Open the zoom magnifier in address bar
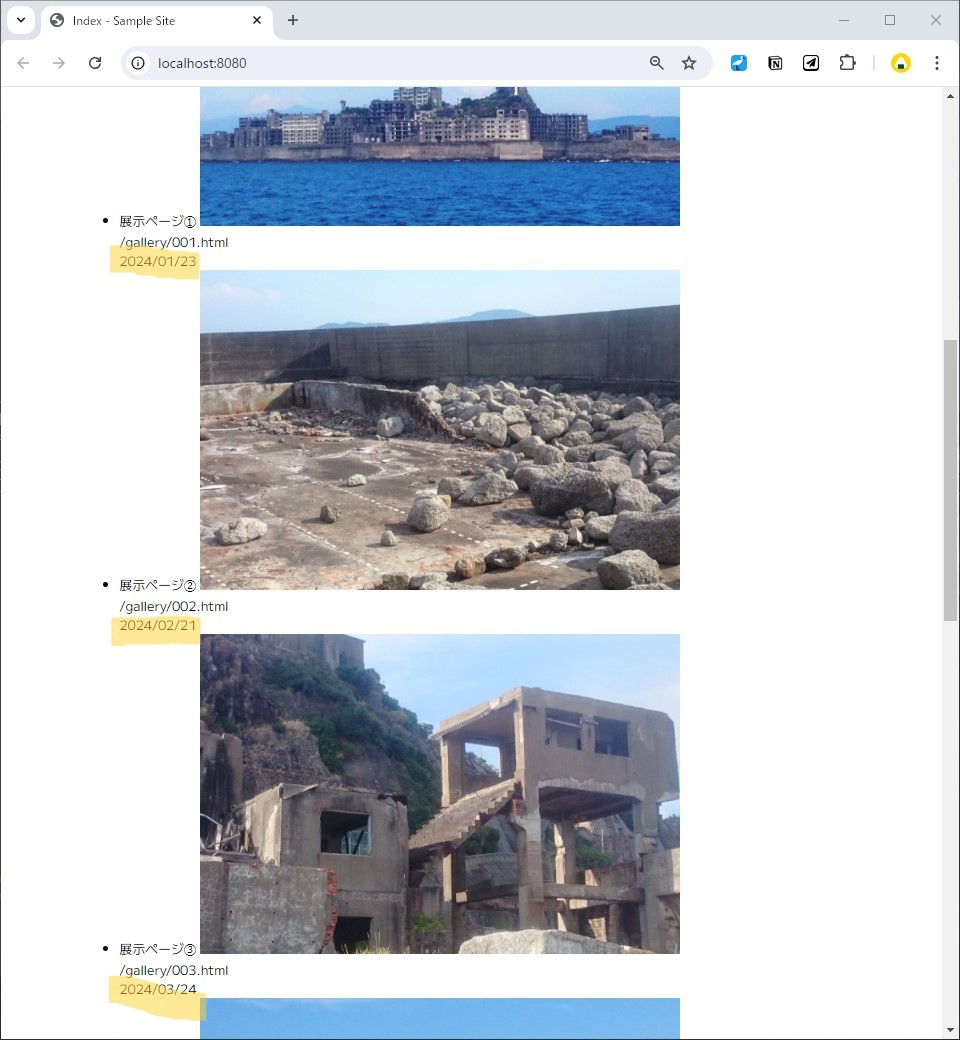The height and width of the screenshot is (1040, 960). (x=656, y=63)
